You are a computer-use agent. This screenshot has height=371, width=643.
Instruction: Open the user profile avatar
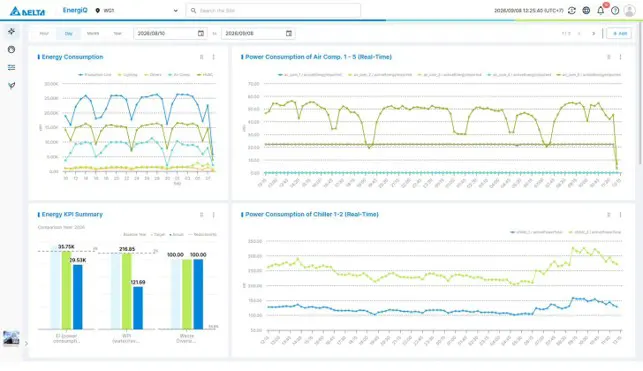(629, 11)
